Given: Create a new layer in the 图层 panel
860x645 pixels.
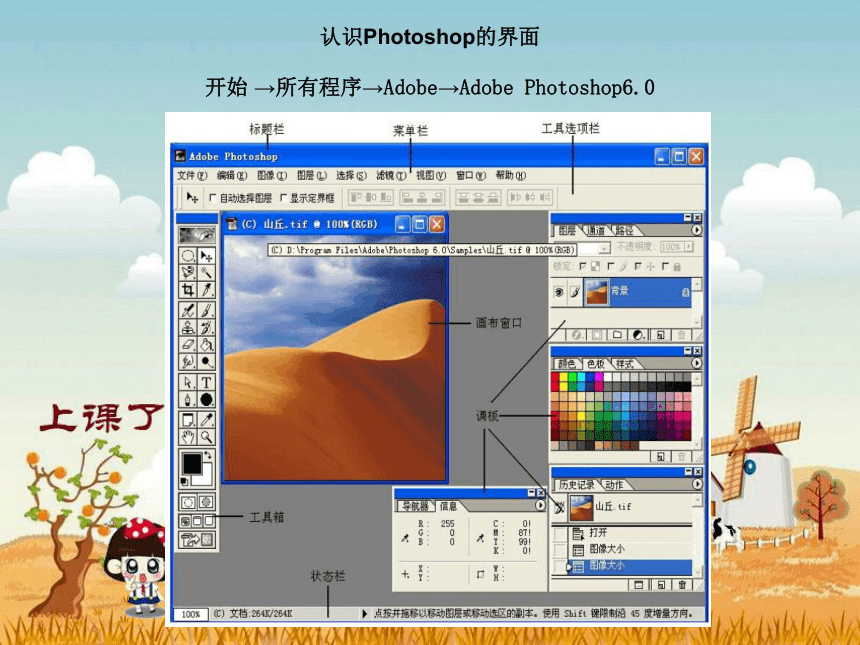Looking at the screenshot, I should click(661, 335).
